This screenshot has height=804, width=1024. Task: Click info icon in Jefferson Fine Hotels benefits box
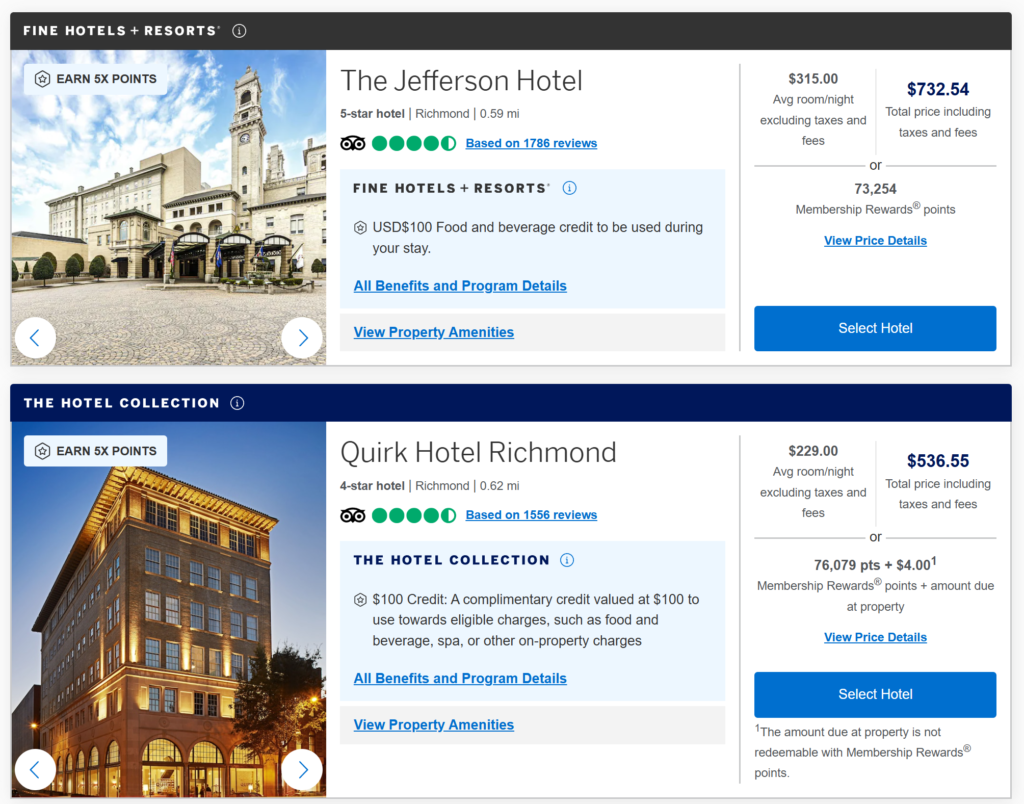569,188
